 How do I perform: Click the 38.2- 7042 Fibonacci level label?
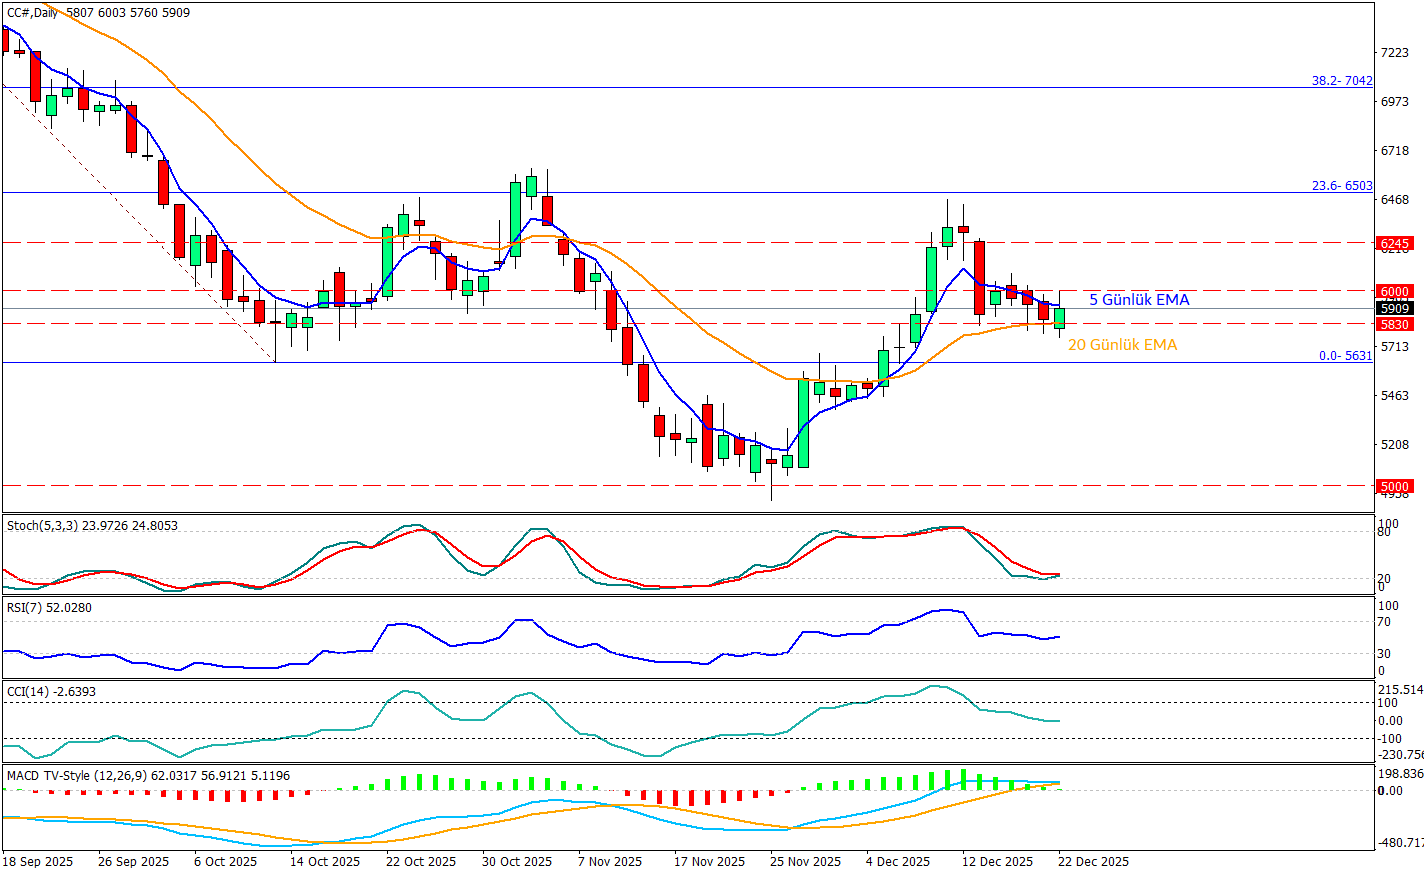(x=1342, y=81)
